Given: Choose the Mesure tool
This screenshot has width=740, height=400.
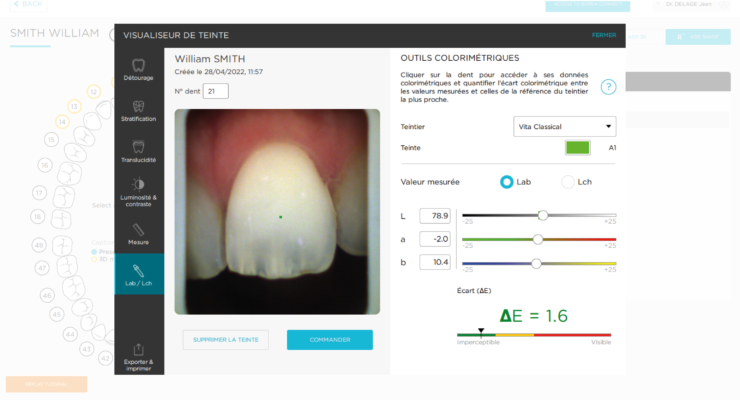Looking at the screenshot, I should pos(138,234).
